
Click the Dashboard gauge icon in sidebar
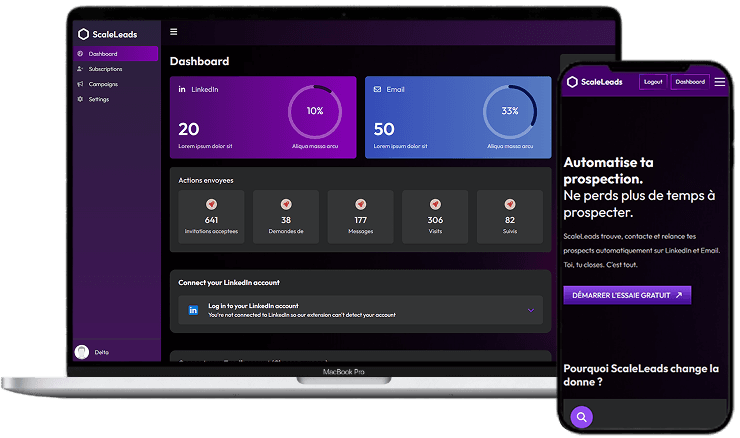point(80,54)
